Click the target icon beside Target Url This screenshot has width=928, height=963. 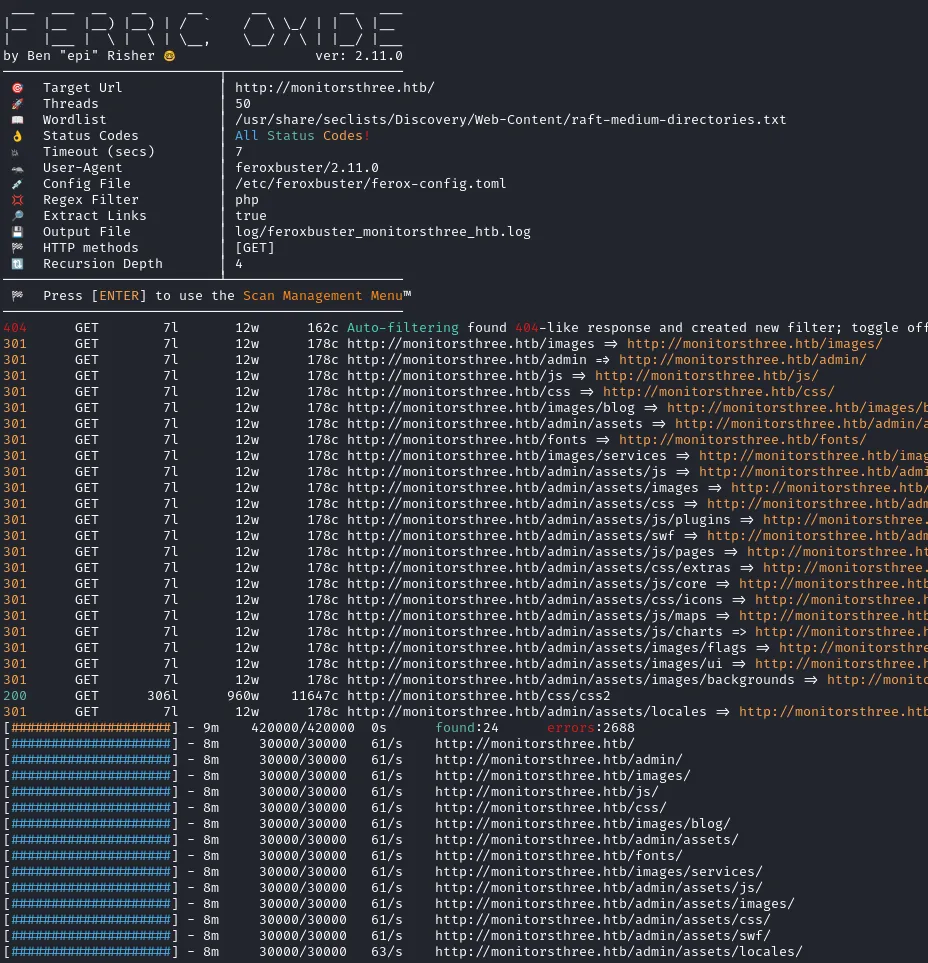click(17, 88)
